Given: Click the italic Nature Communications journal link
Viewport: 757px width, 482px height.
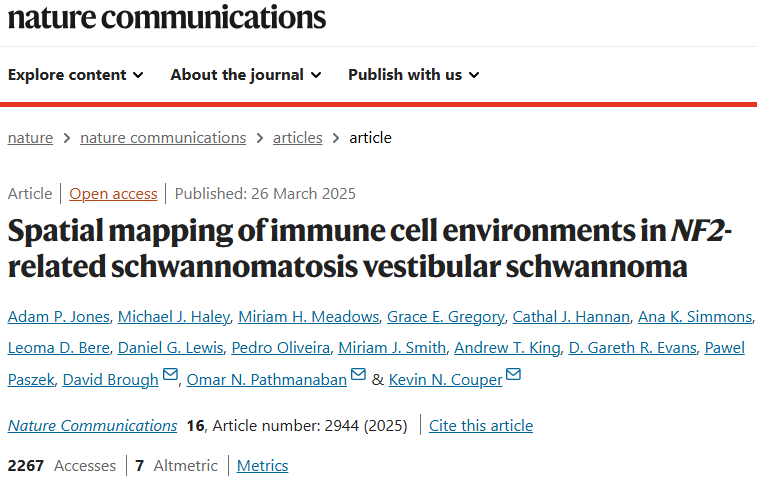Looking at the screenshot, I should [93, 425].
